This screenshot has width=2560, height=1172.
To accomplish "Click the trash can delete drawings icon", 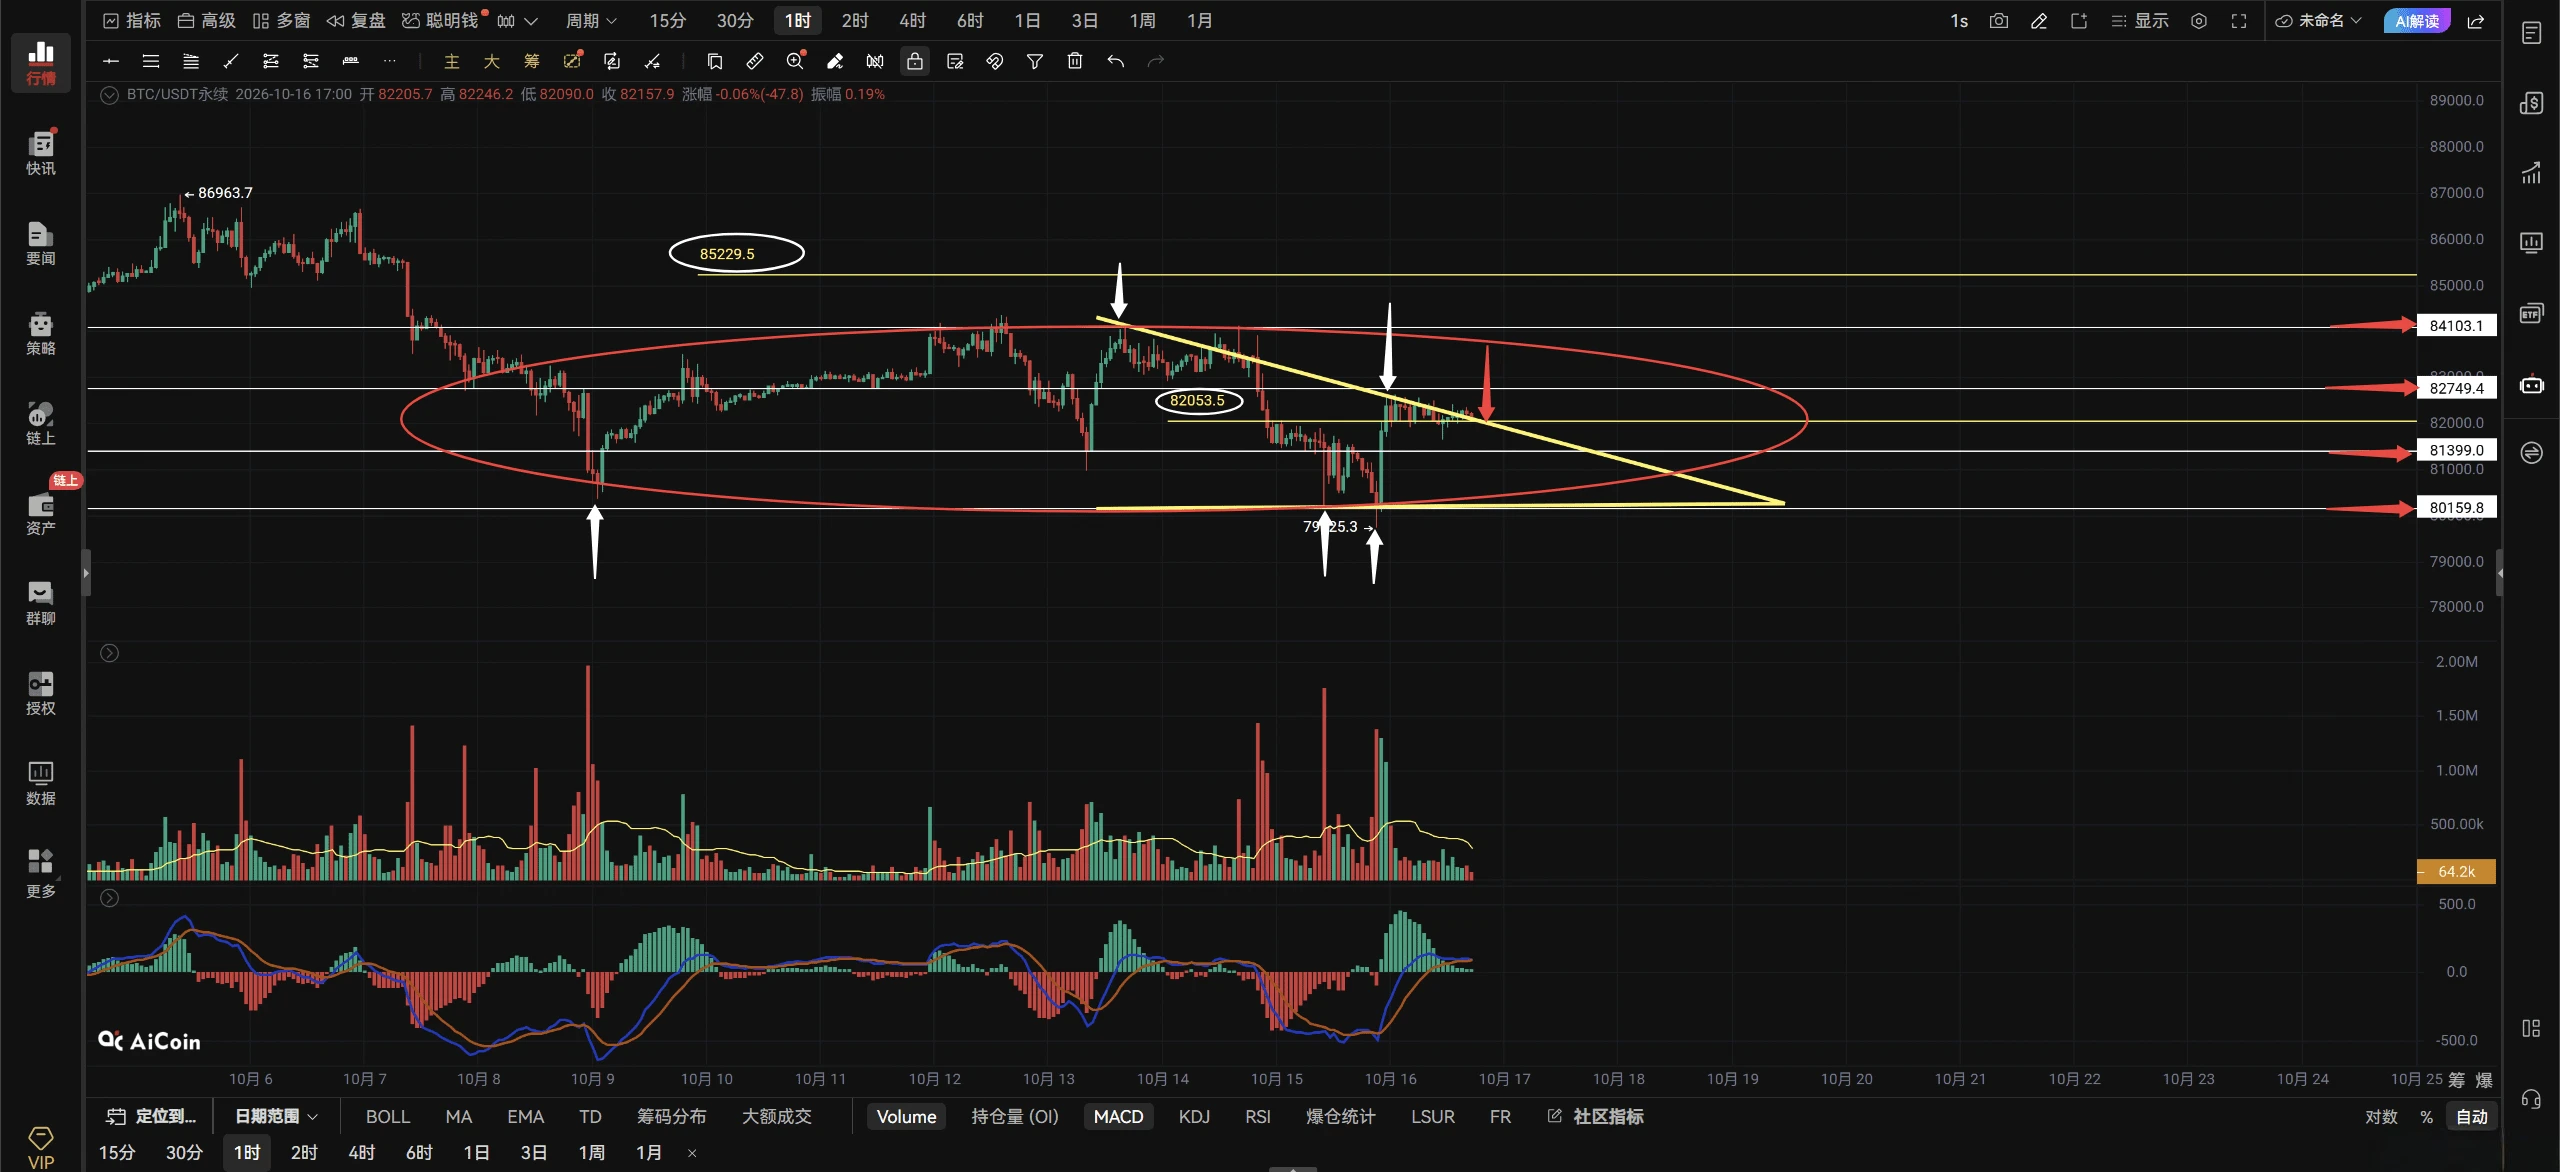I will (x=1075, y=61).
